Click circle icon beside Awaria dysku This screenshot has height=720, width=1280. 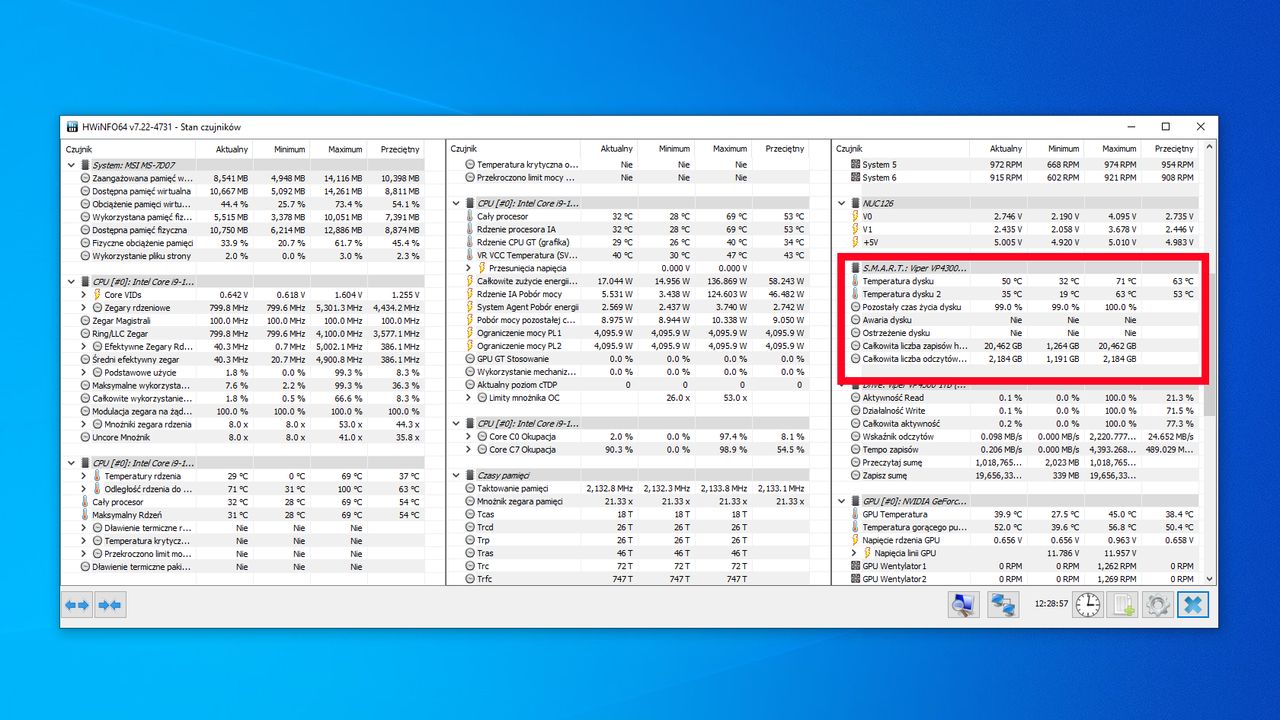click(x=855, y=320)
